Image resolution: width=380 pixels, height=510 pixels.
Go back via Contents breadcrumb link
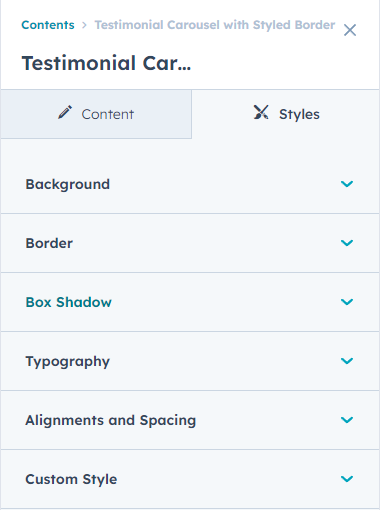(x=48, y=25)
